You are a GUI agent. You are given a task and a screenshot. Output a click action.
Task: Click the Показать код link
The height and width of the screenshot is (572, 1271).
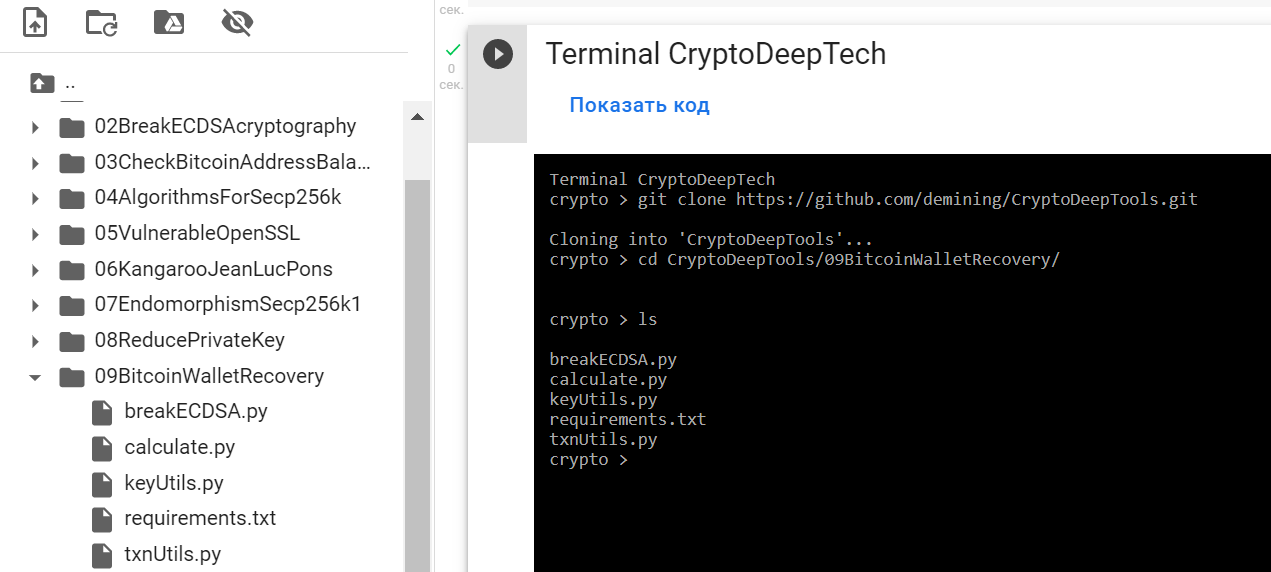click(x=639, y=105)
